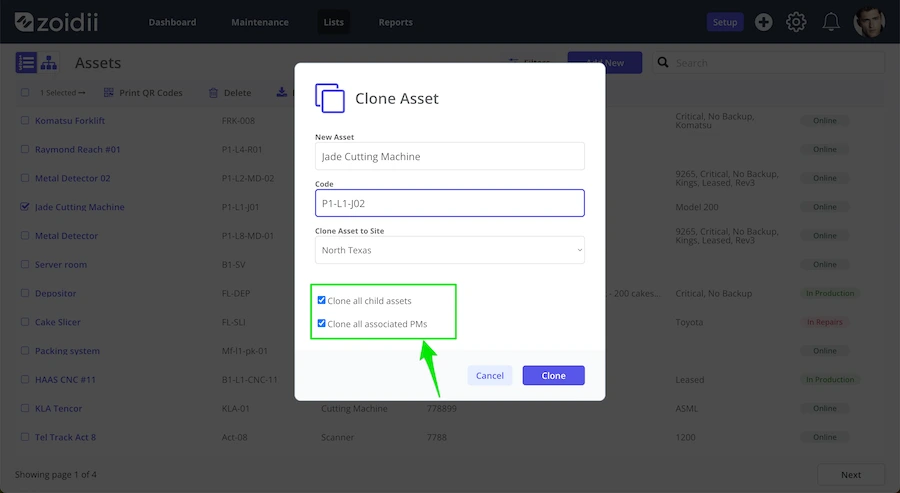The height and width of the screenshot is (493, 900).
Task: Click the Code input field
Action: click(449, 203)
